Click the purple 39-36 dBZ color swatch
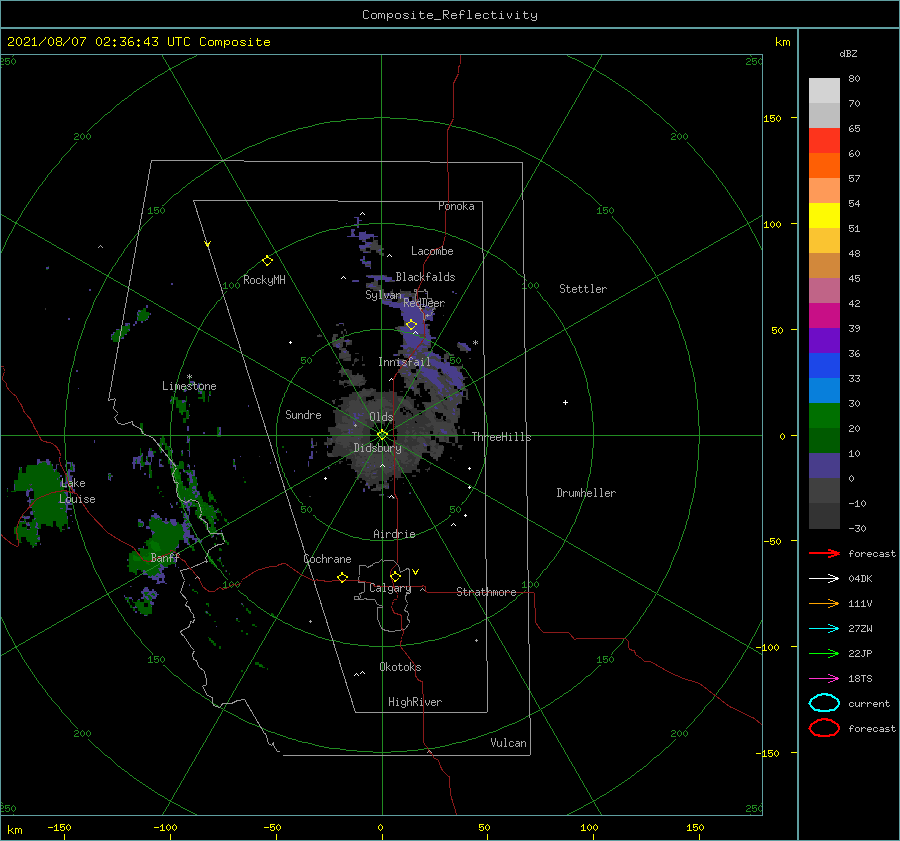The image size is (900, 841). pyautogui.click(x=824, y=341)
